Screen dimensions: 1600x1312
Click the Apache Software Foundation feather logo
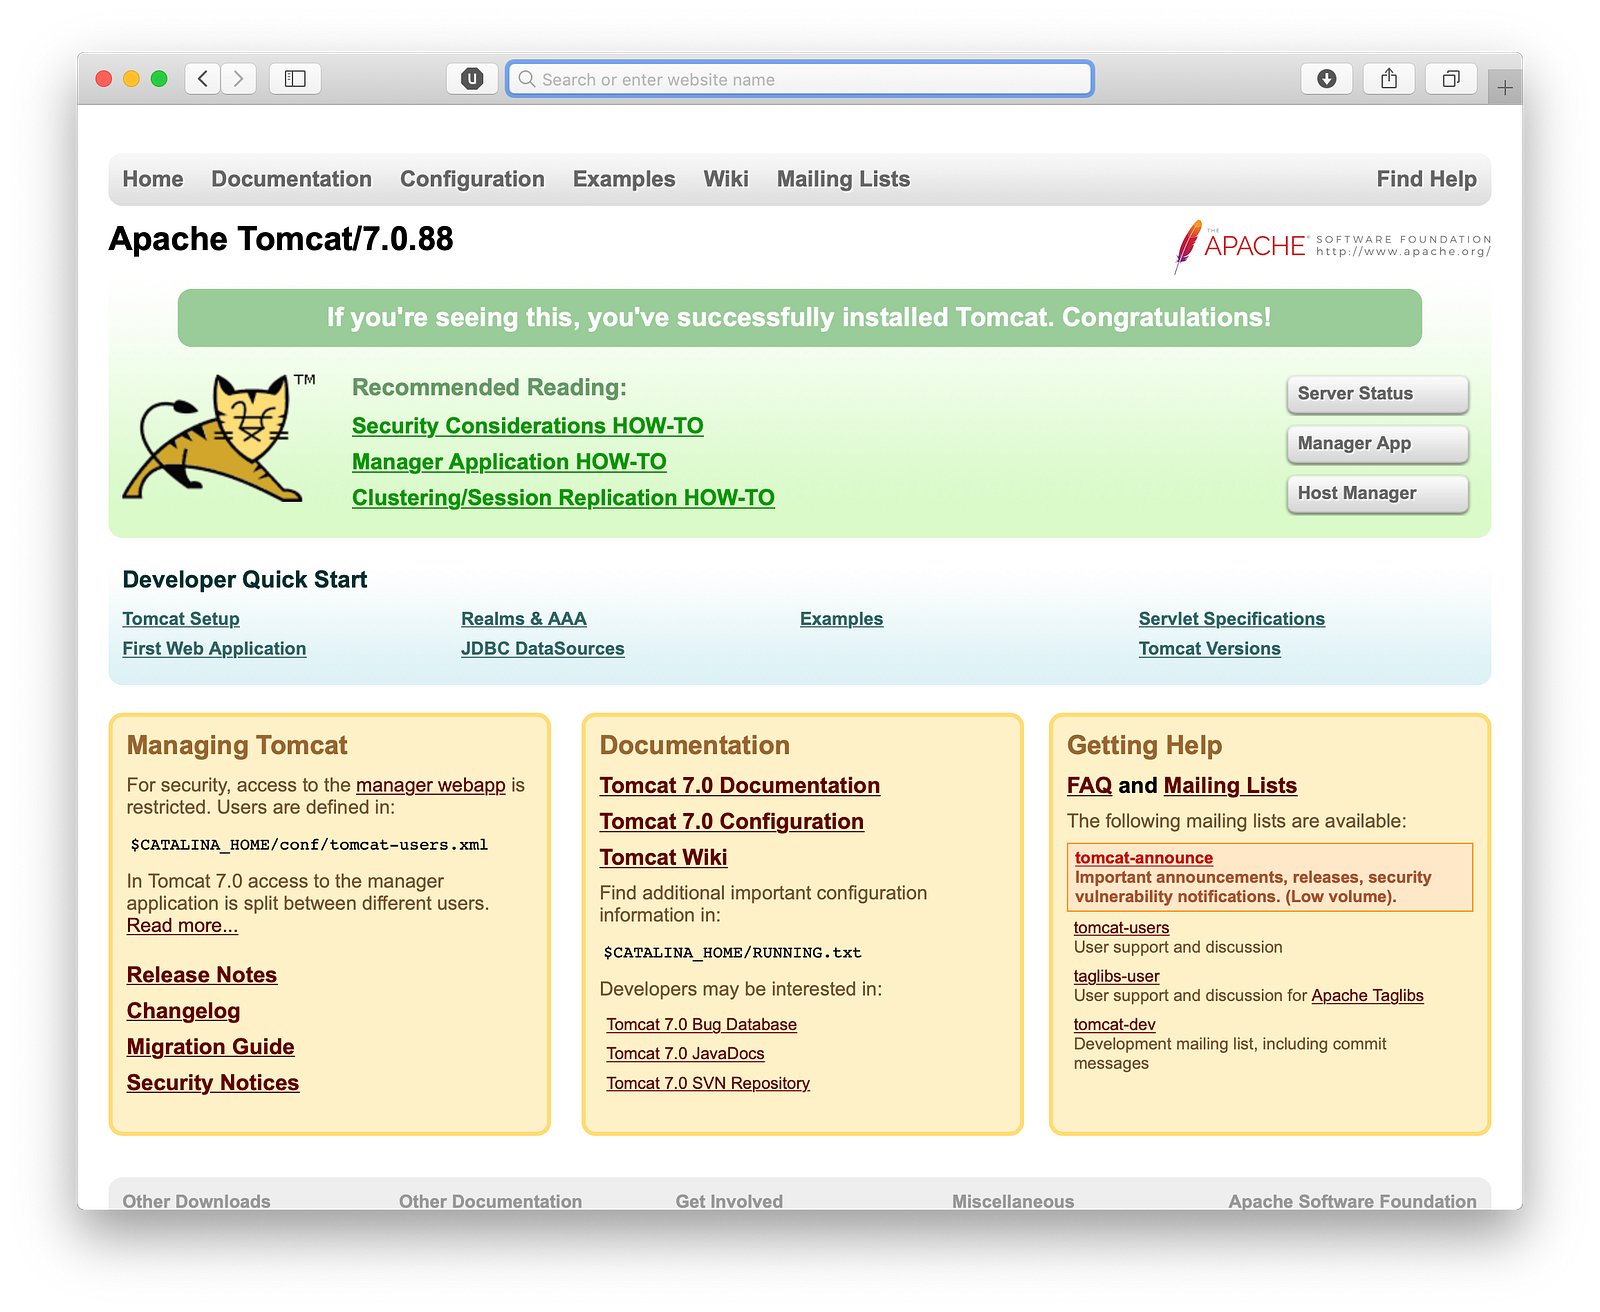1332,246
